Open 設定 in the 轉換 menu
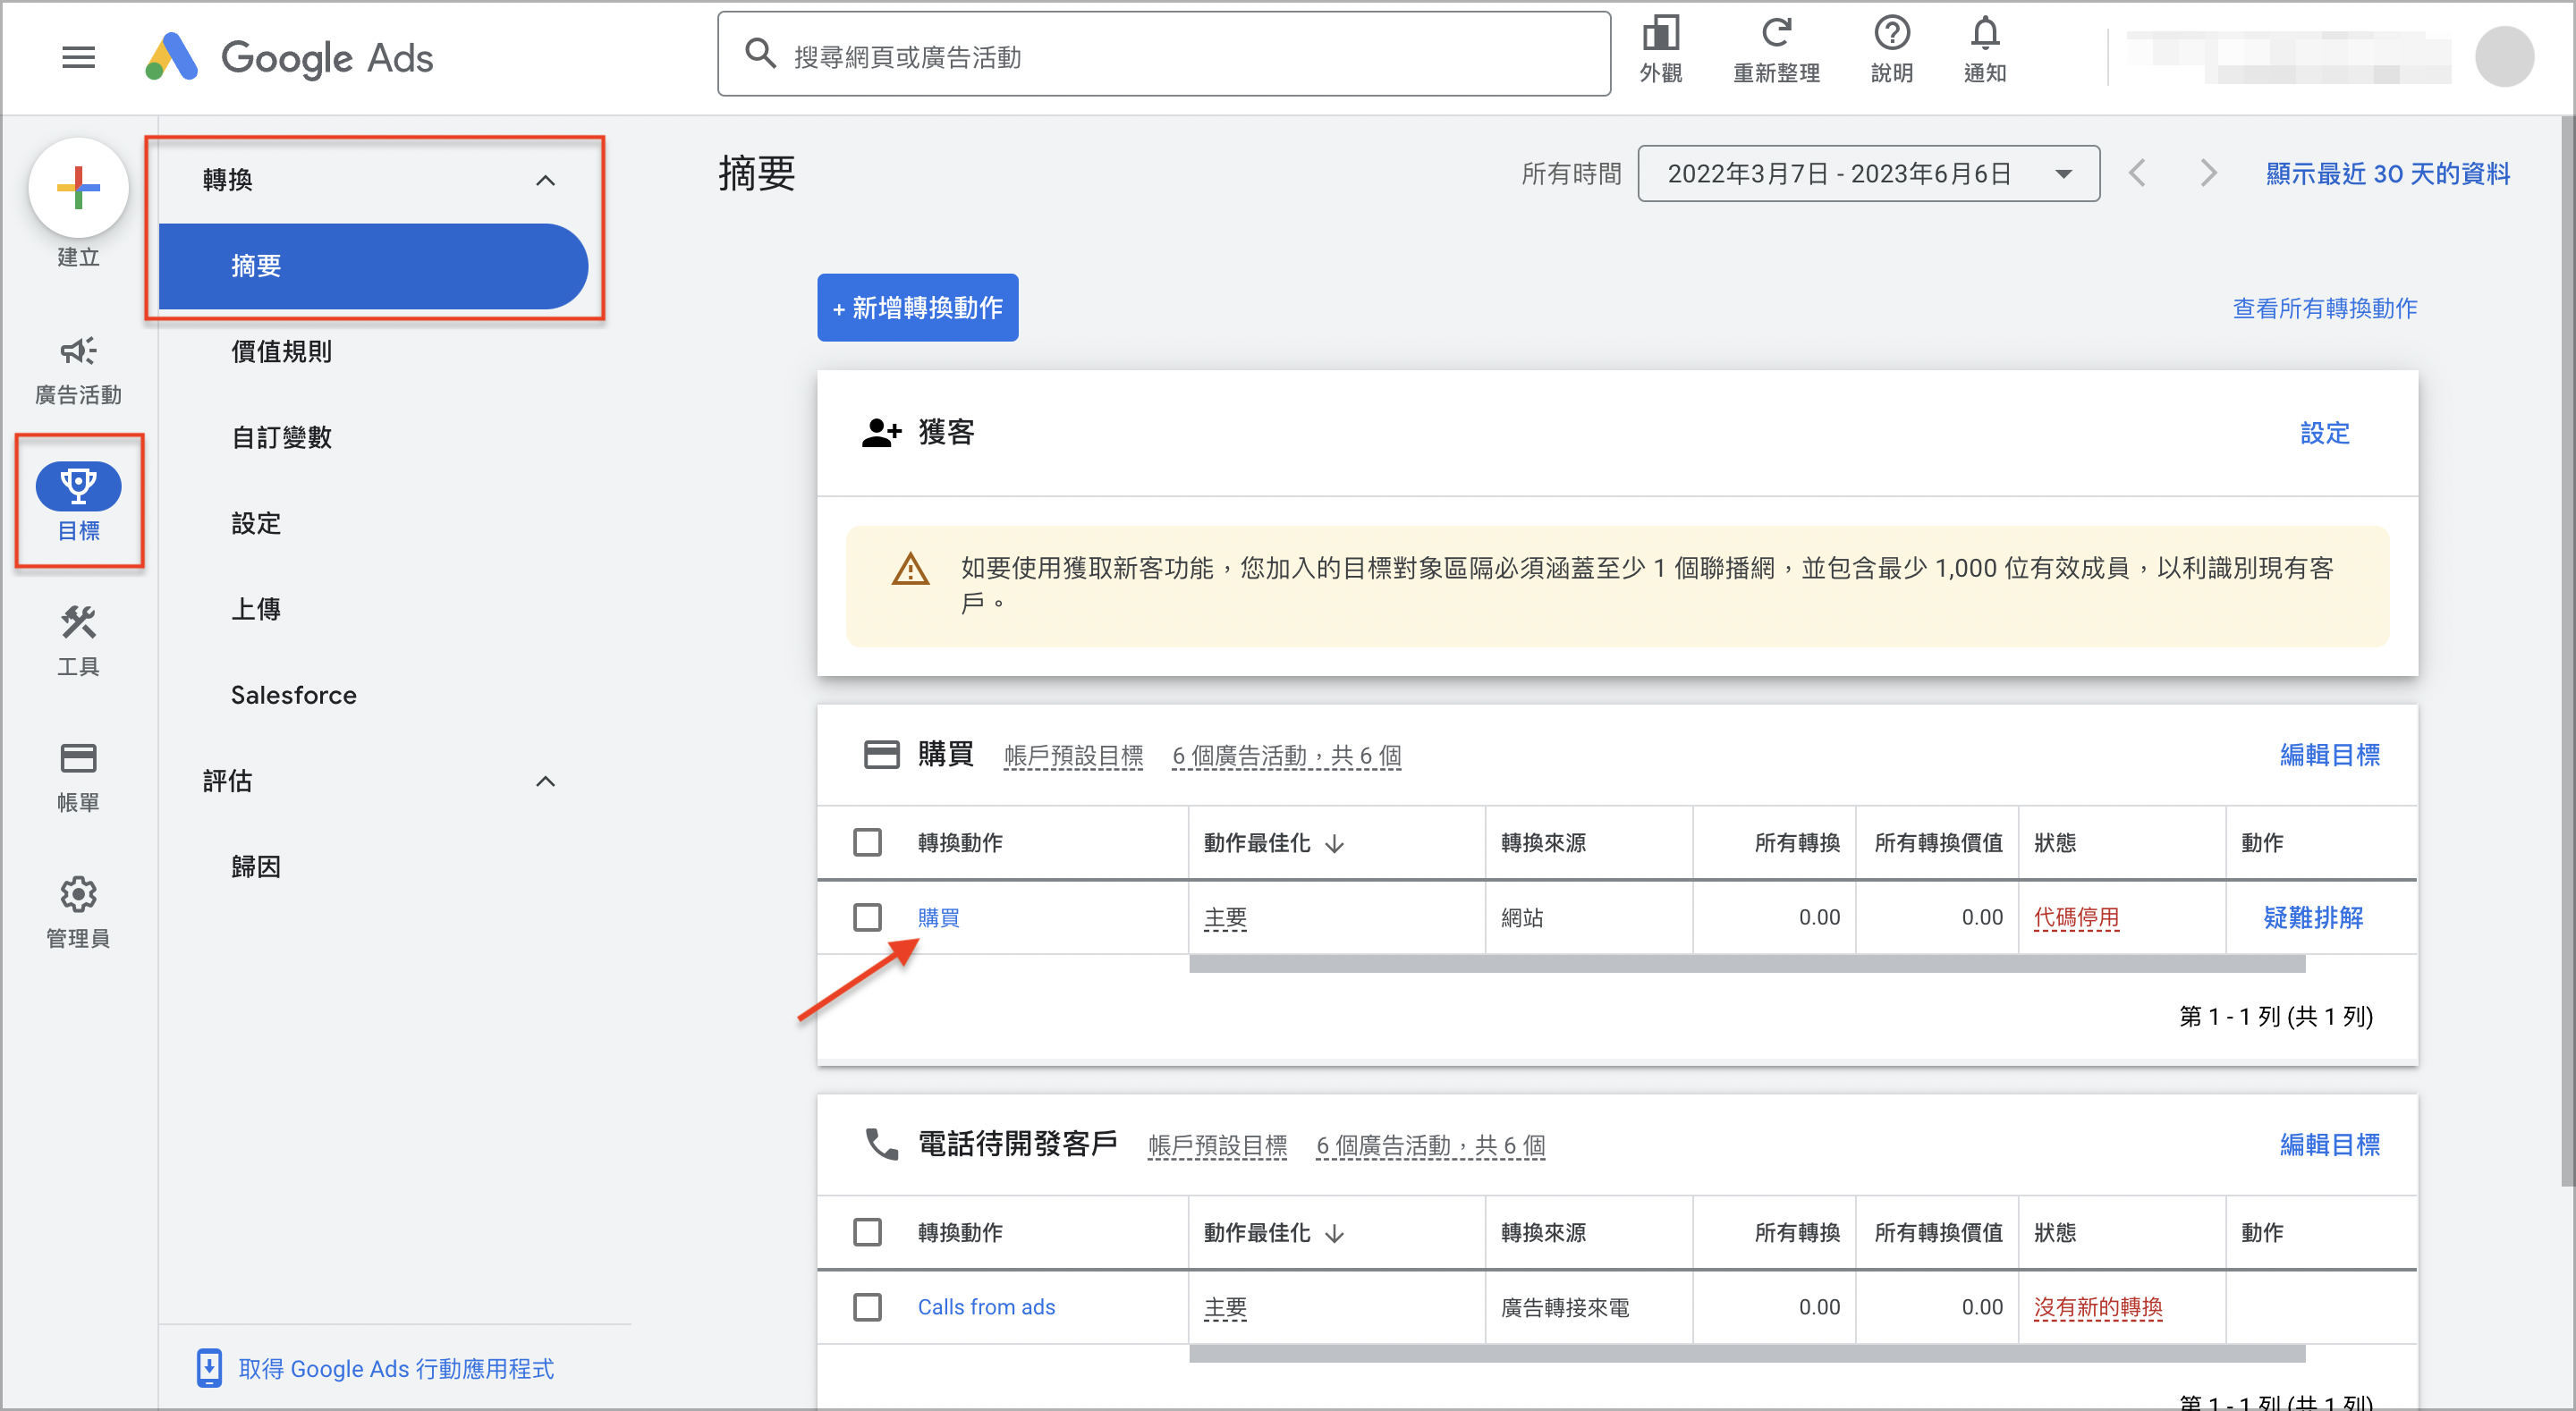The width and height of the screenshot is (2576, 1411). (x=256, y=523)
